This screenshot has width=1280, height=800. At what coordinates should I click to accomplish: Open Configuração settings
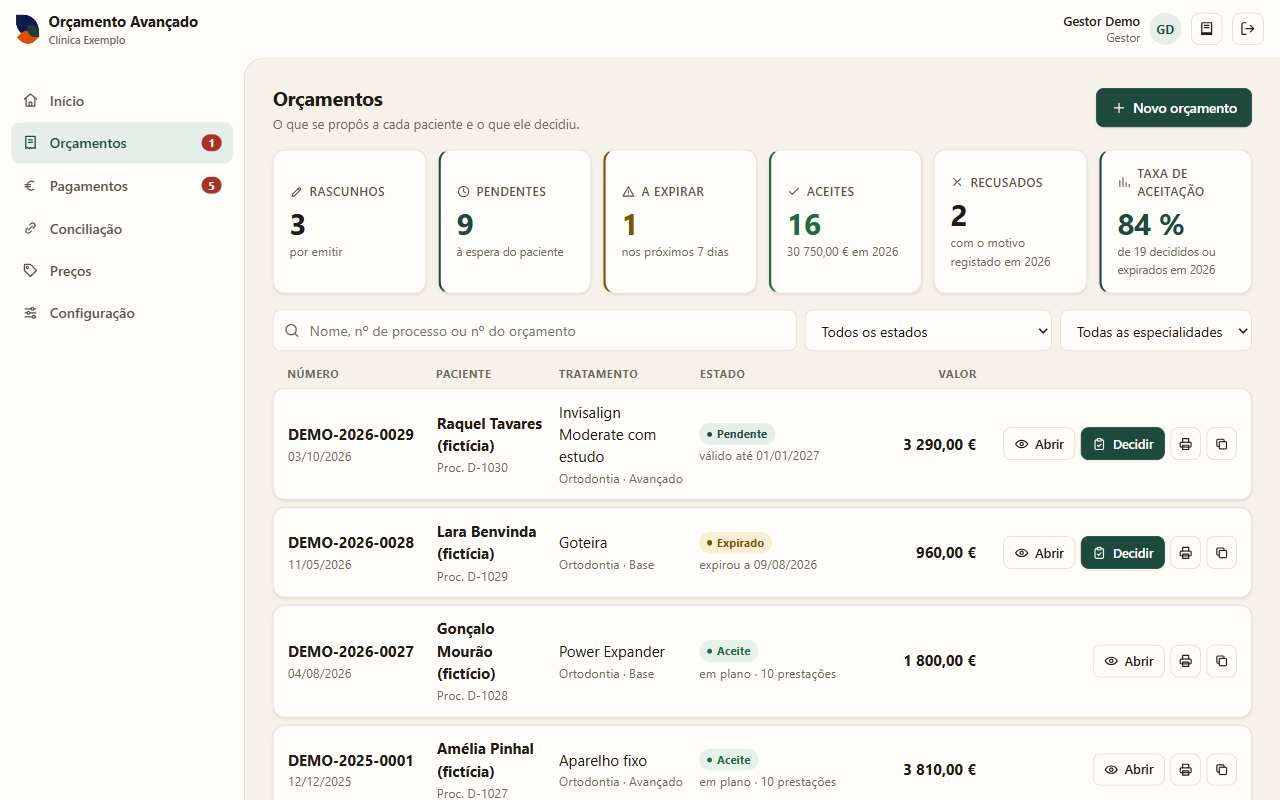122,313
